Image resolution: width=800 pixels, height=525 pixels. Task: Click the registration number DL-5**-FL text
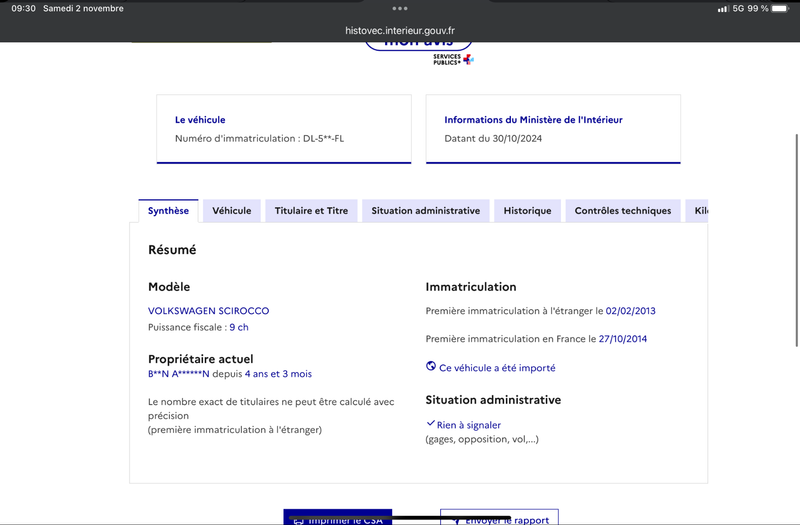tap(323, 138)
